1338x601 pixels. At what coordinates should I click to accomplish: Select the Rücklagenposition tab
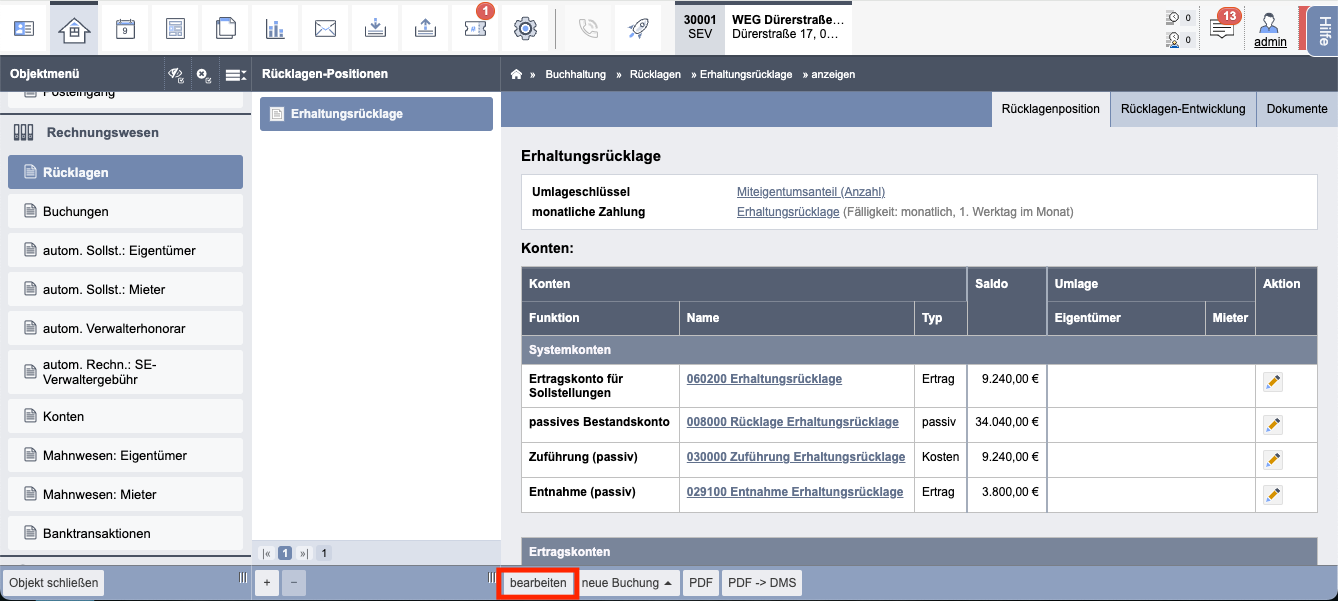point(1050,109)
